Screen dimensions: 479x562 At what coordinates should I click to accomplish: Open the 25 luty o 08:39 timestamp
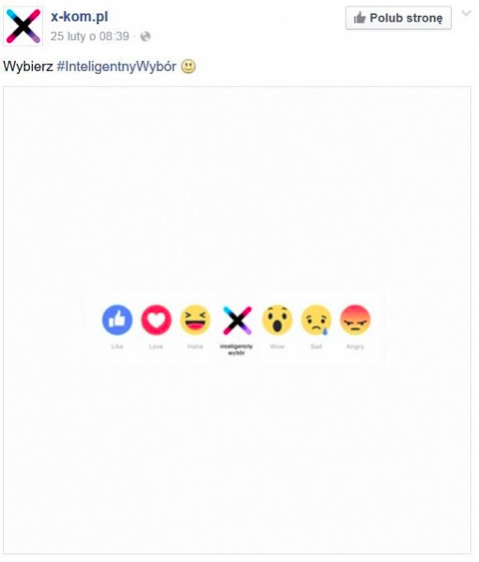point(90,37)
